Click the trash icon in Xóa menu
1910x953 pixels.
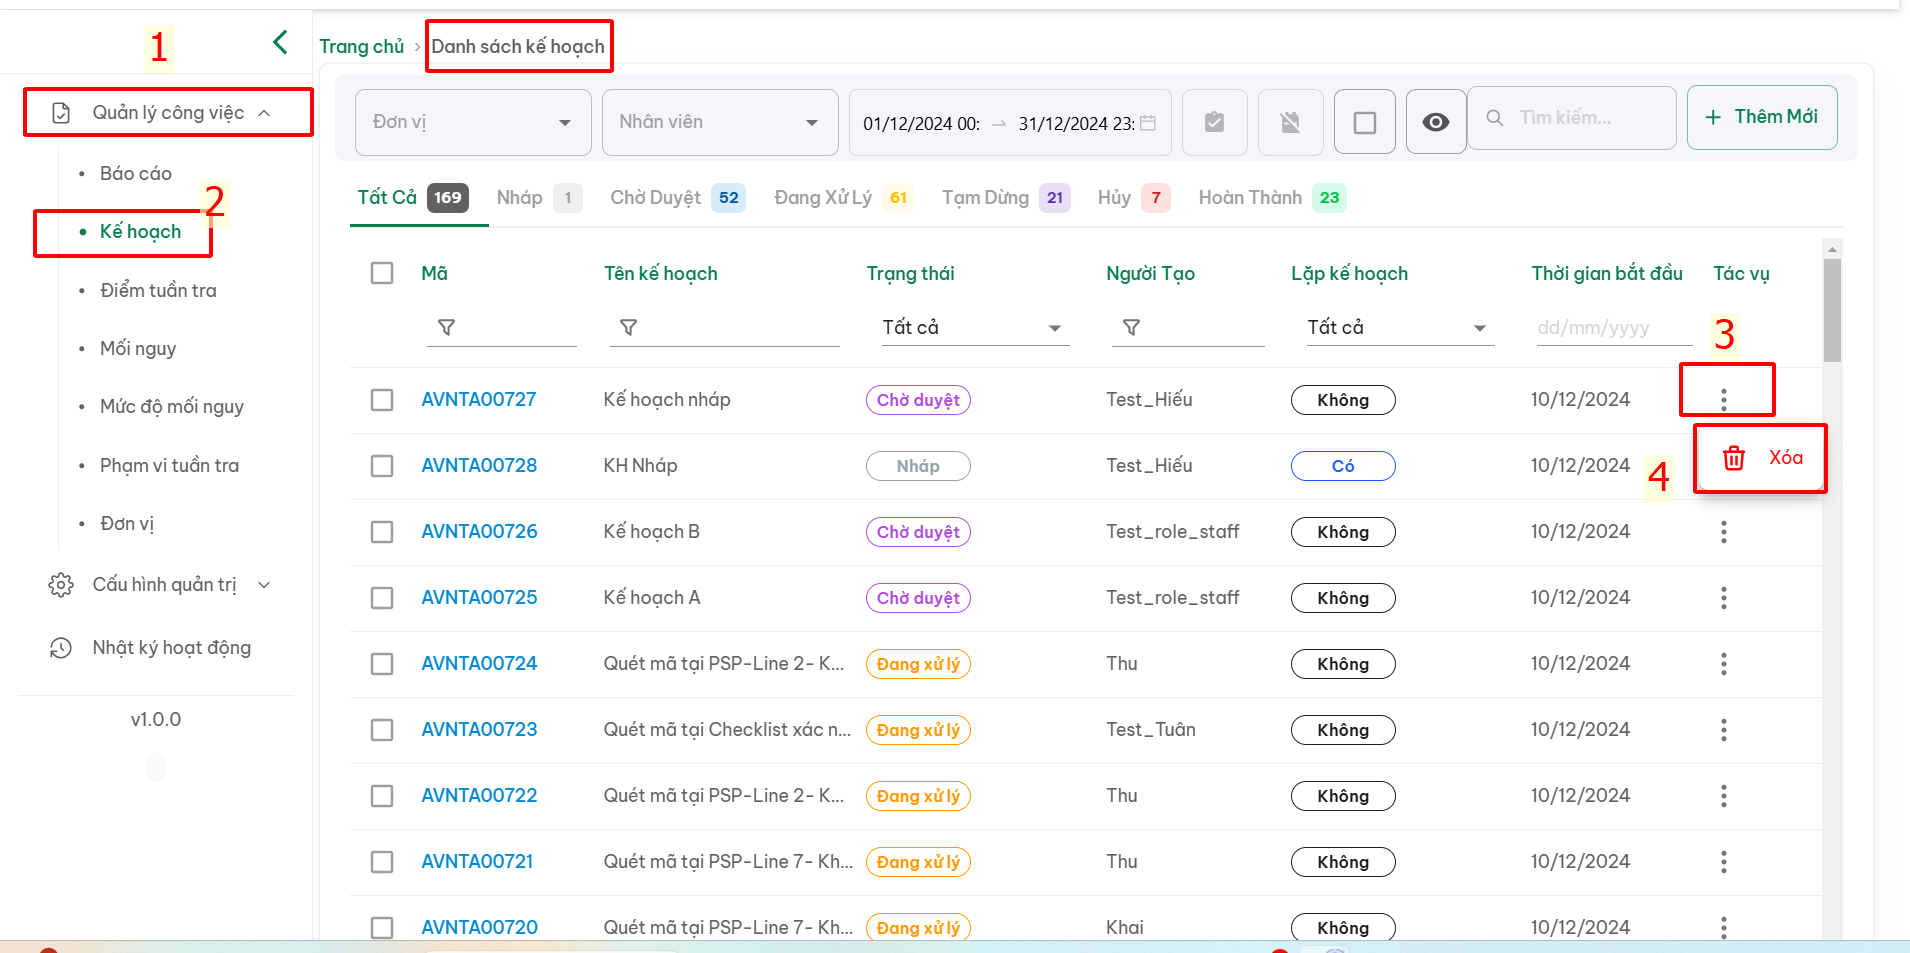(1734, 458)
